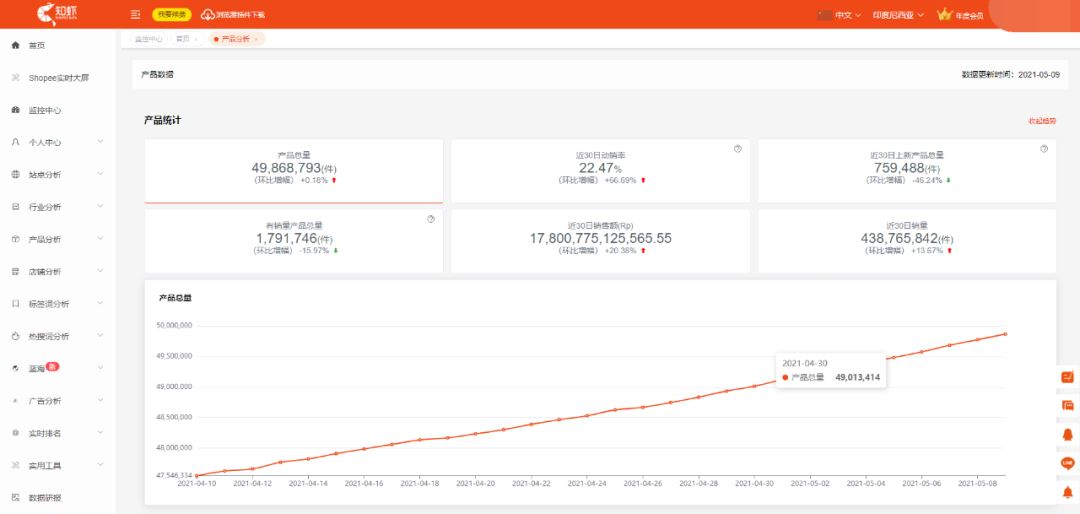The height and width of the screenshot is (514, 1080).
Task: Close the 产品分析 page tab
Action: [x=256, y=39]
